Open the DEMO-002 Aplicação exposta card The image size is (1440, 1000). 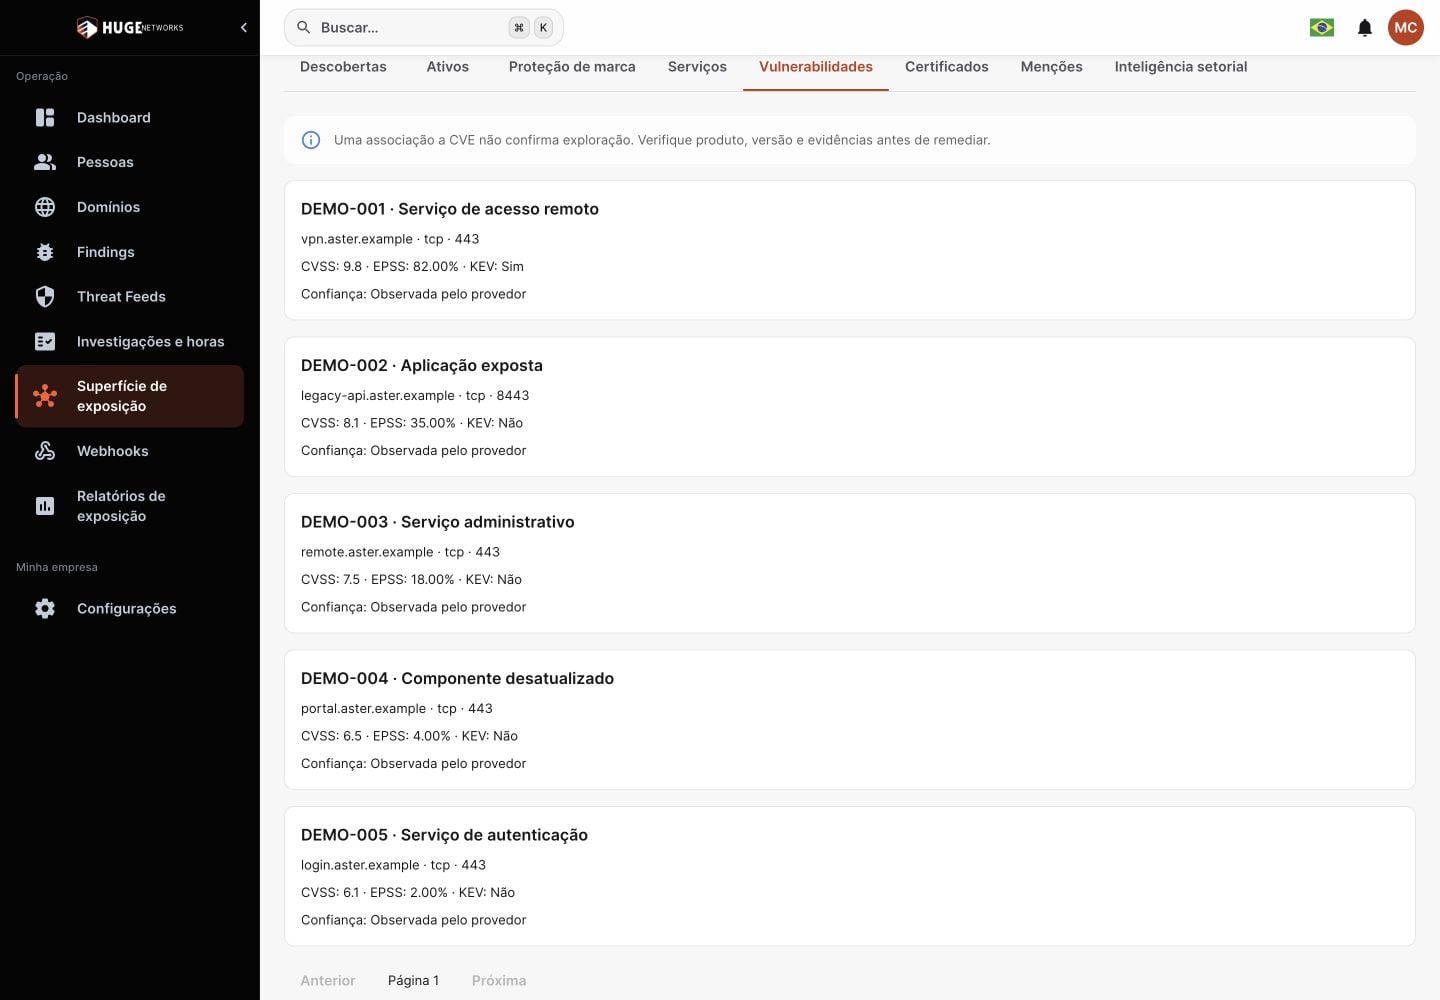click(850, 407)
